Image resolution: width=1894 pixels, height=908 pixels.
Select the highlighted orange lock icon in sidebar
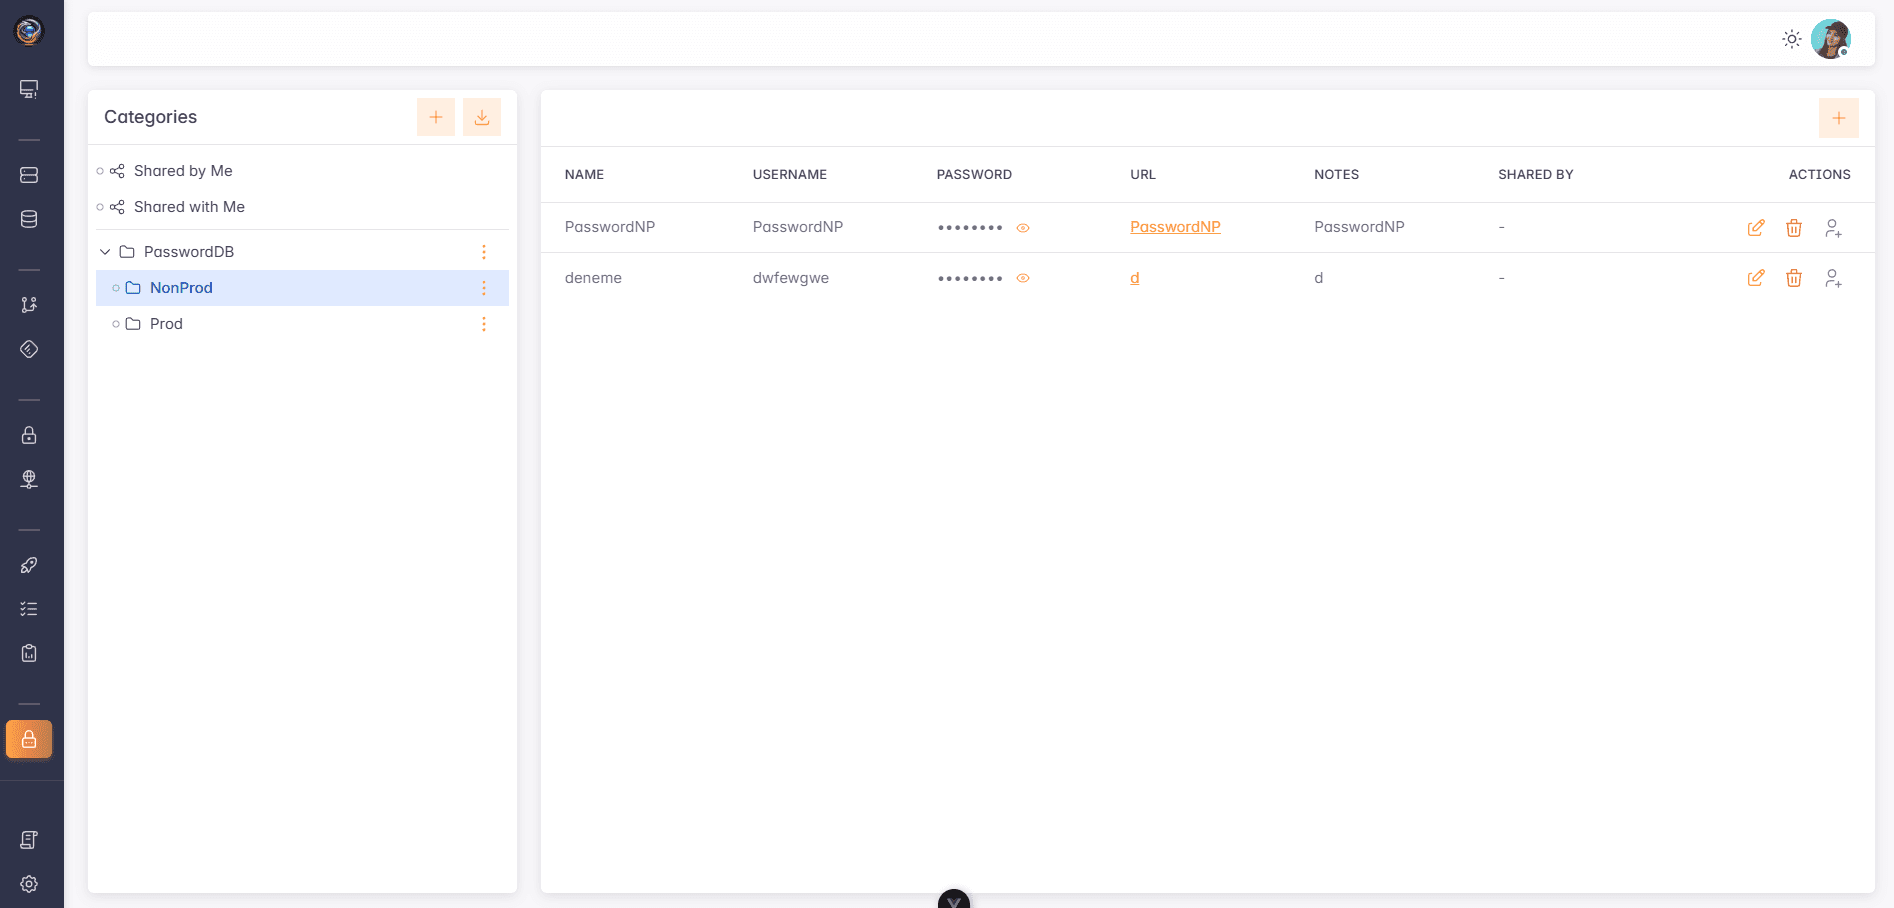pyautogui.click(x=29, y=739)
